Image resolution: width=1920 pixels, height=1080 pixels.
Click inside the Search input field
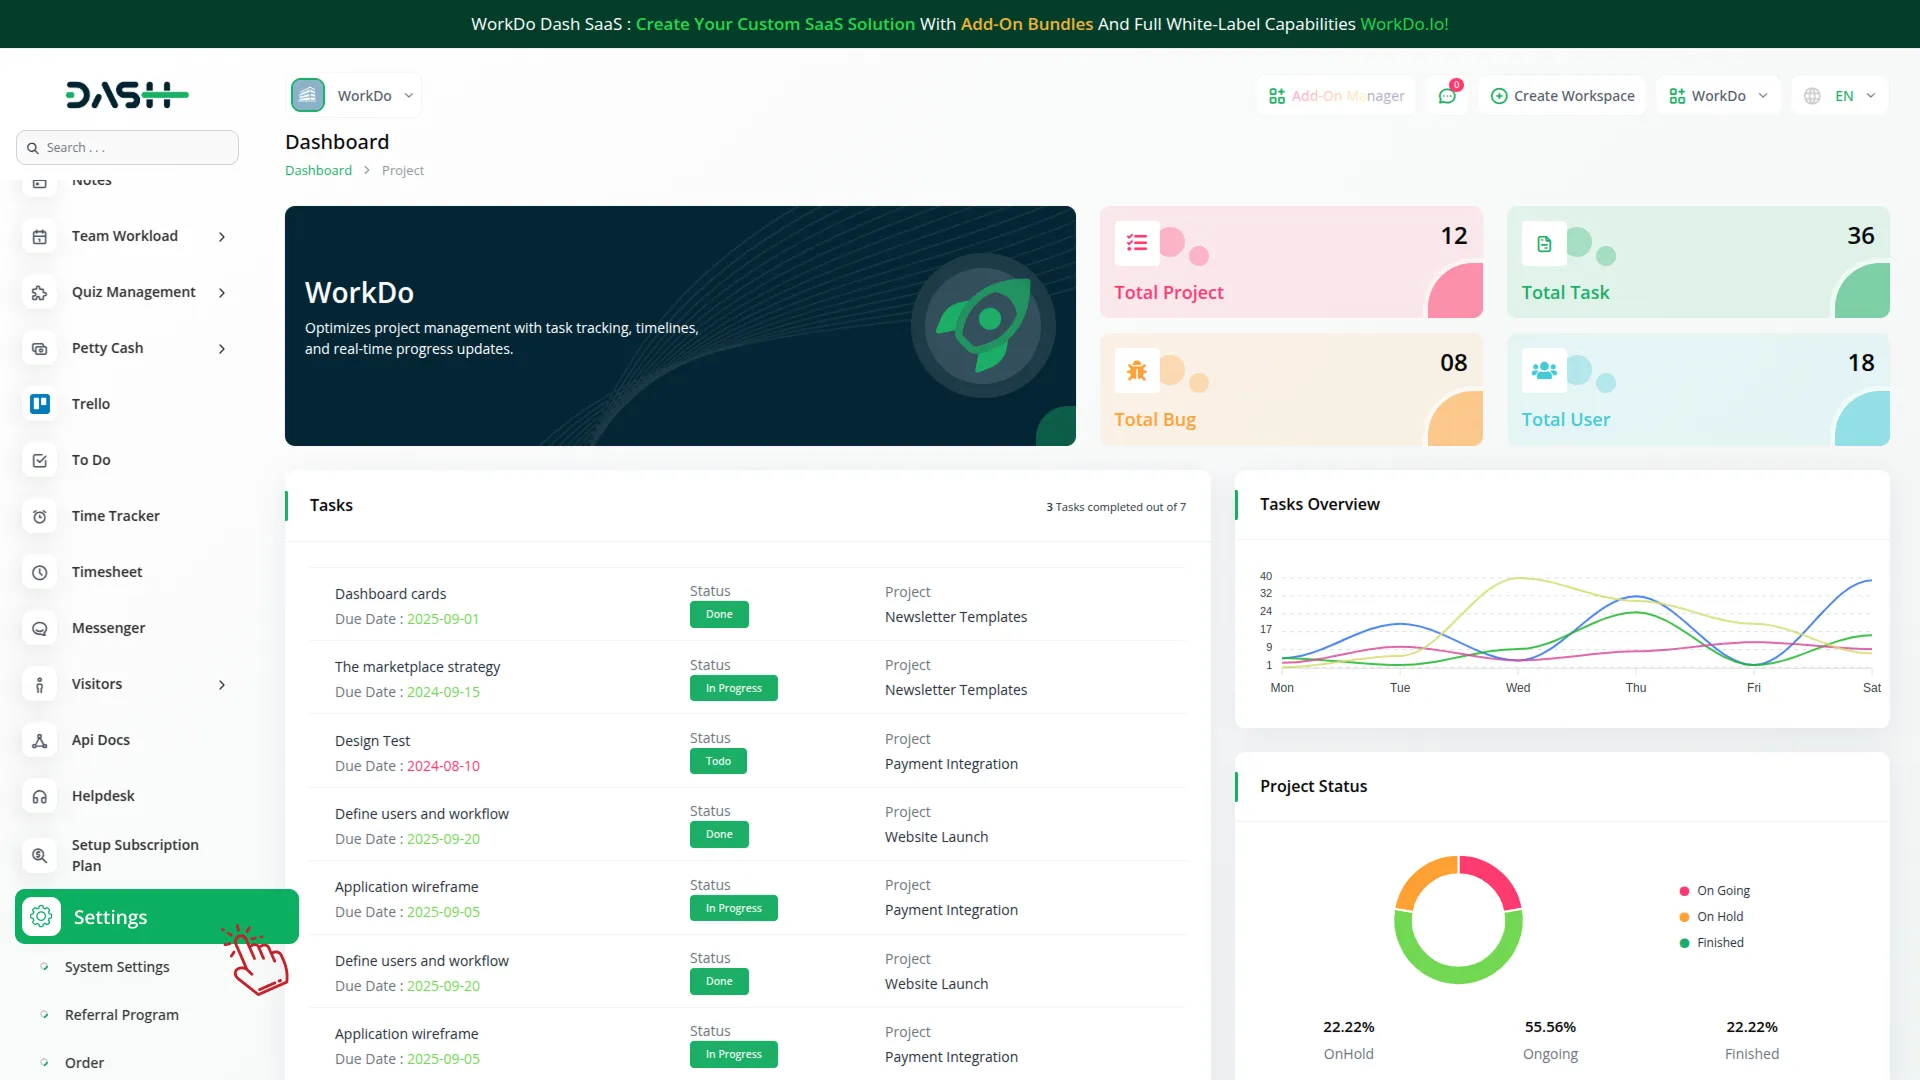[127, 147]
